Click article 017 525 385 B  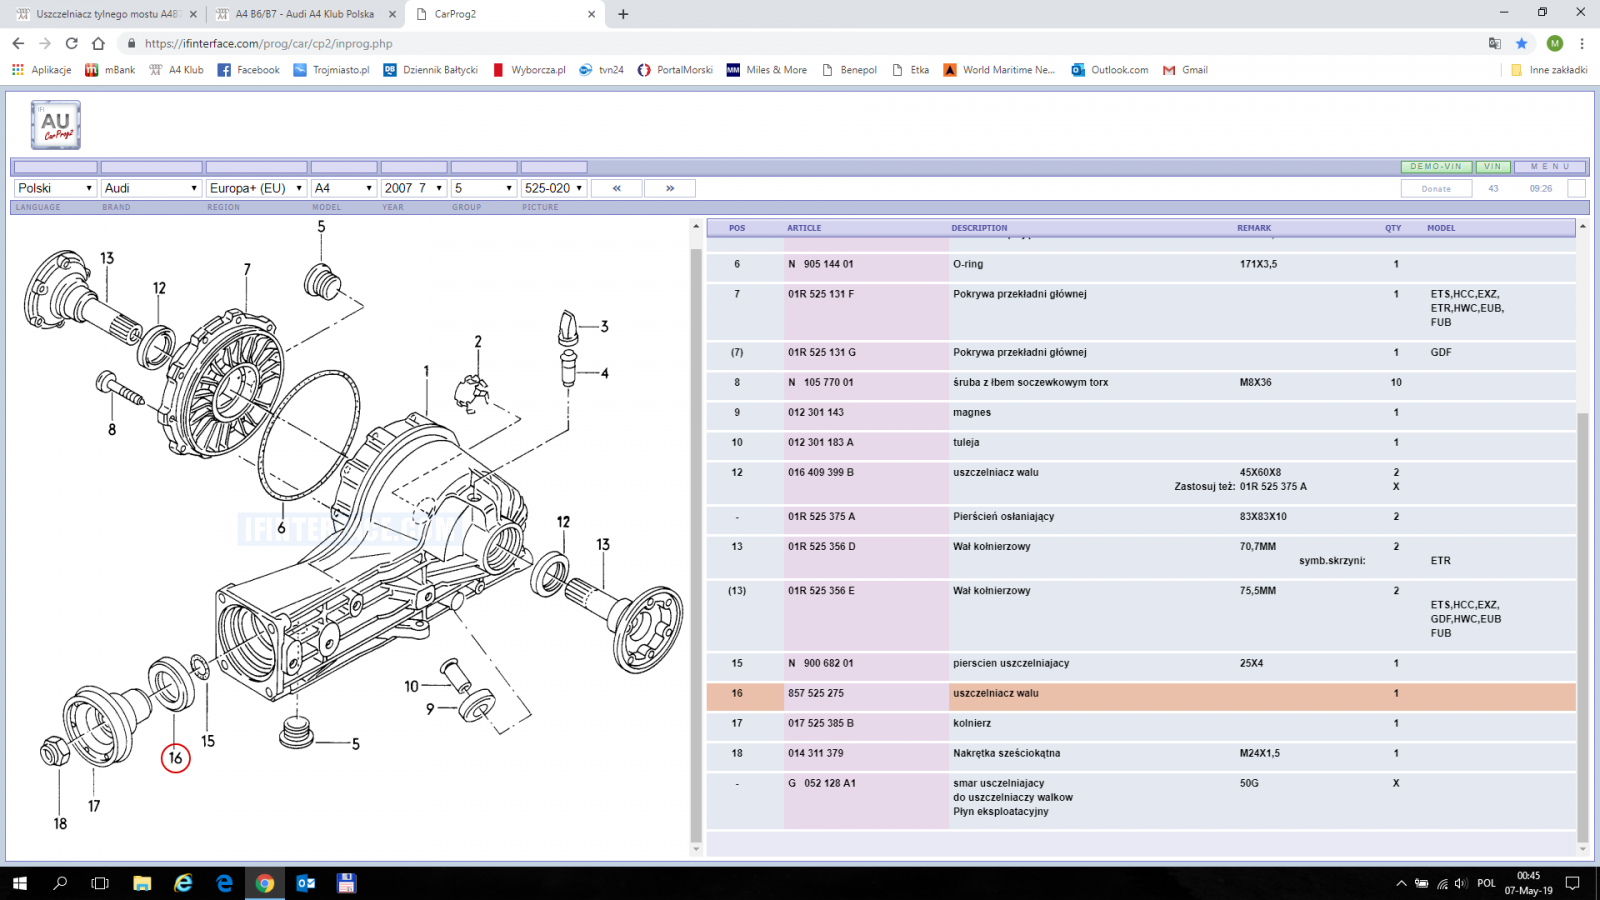820,723
